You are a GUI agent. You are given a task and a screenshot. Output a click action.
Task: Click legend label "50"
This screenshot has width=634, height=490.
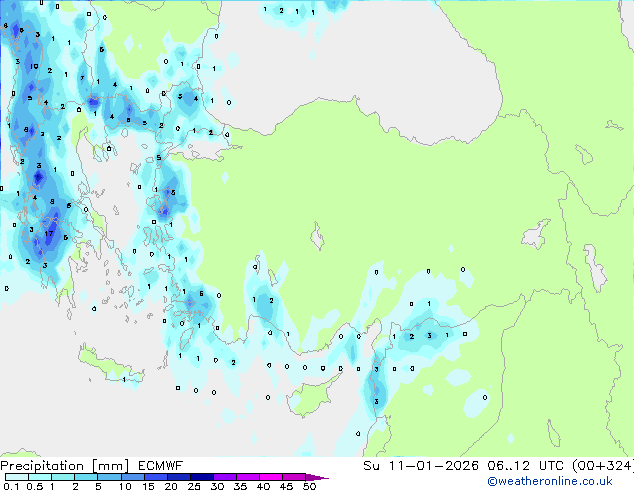point(309,486)
